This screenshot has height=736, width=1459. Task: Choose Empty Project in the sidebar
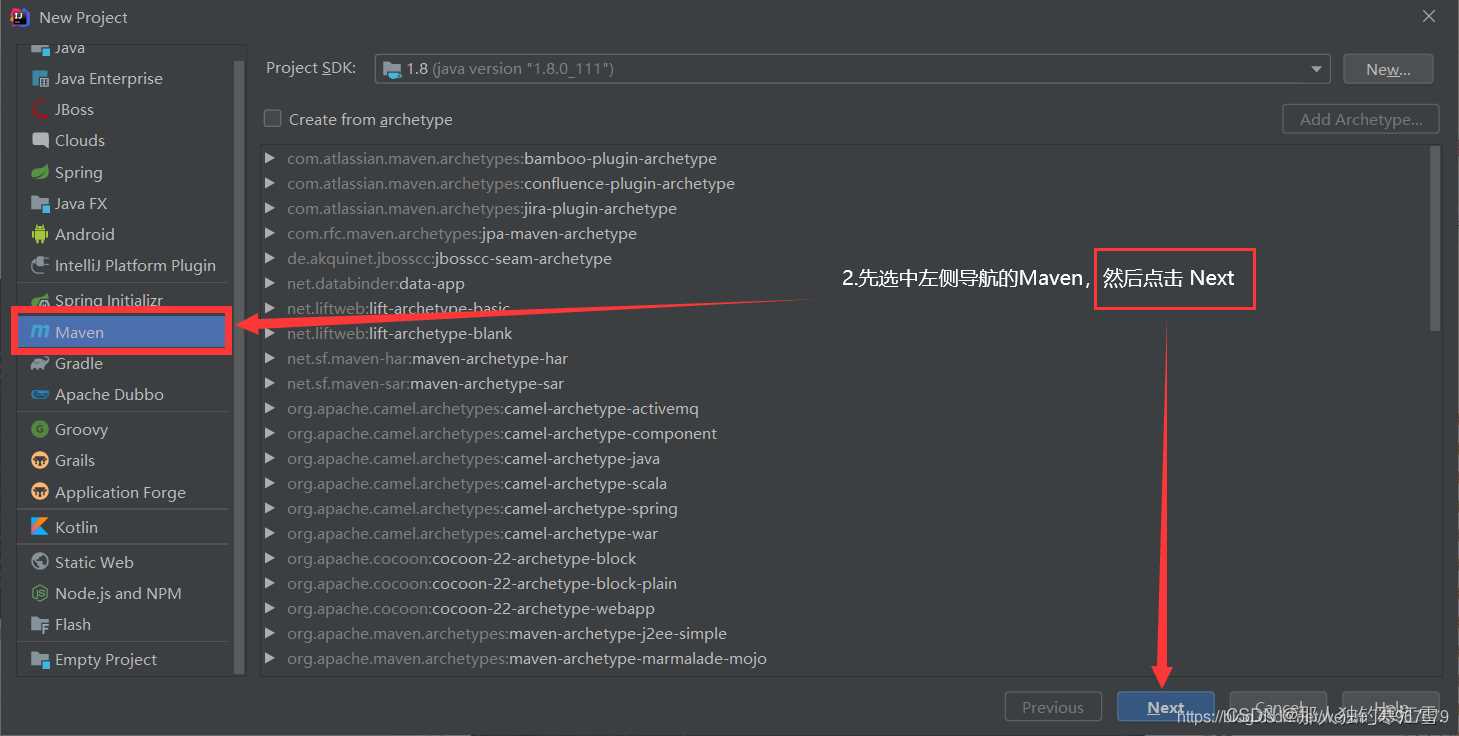(x=105, y=659)
